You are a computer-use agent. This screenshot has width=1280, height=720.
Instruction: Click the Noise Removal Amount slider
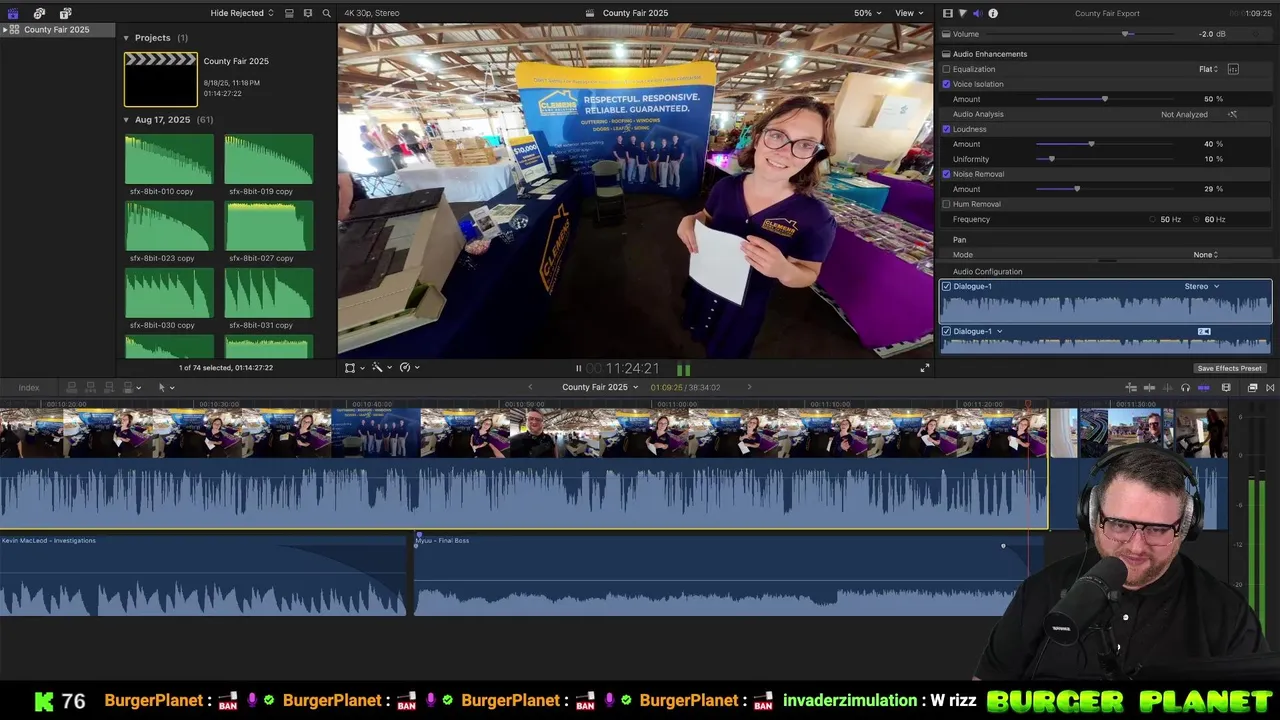(x=1104, y=189)
